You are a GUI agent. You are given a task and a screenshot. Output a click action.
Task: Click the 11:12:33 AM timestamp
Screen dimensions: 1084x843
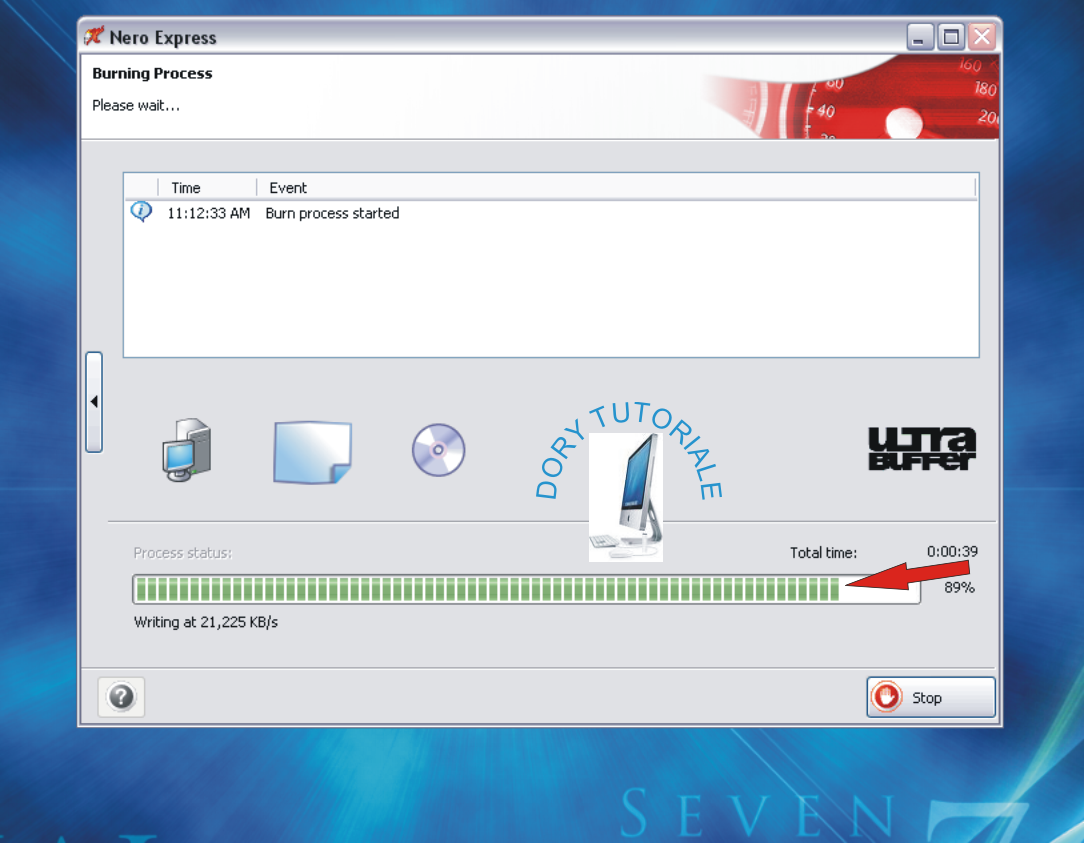coord(208,213)
